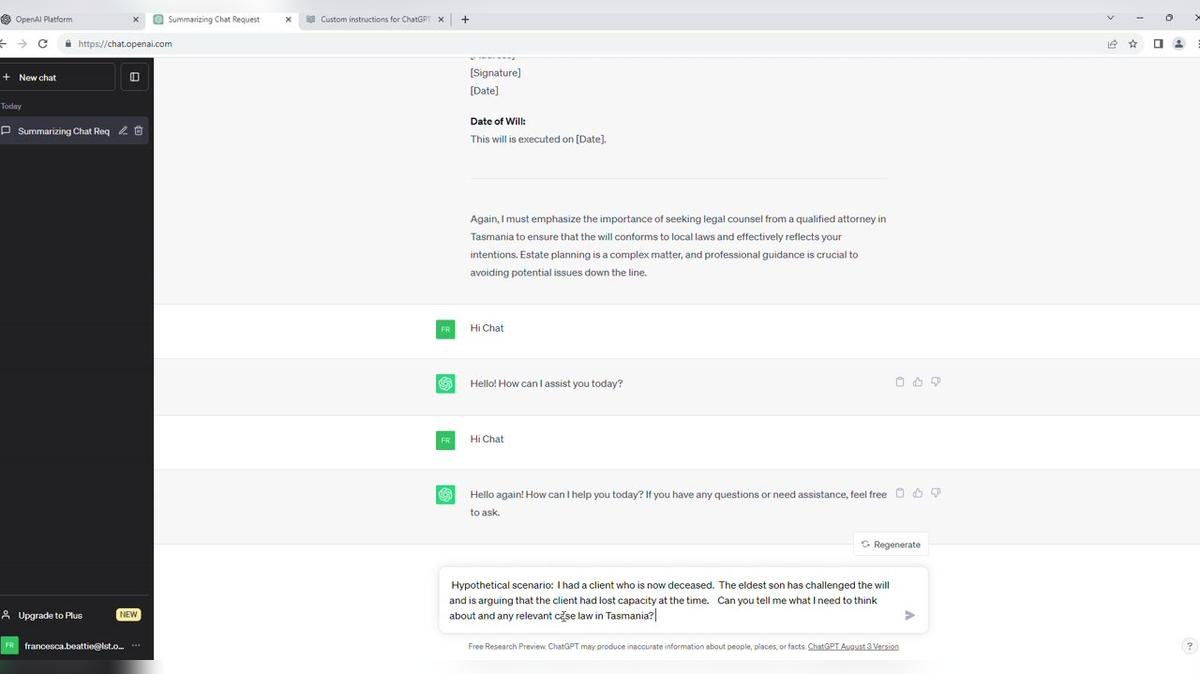Switch to Custom instructions for ChatGPT tab
Screen dimensions: 1200x674
pyautogui.click(x=375, y=19)
